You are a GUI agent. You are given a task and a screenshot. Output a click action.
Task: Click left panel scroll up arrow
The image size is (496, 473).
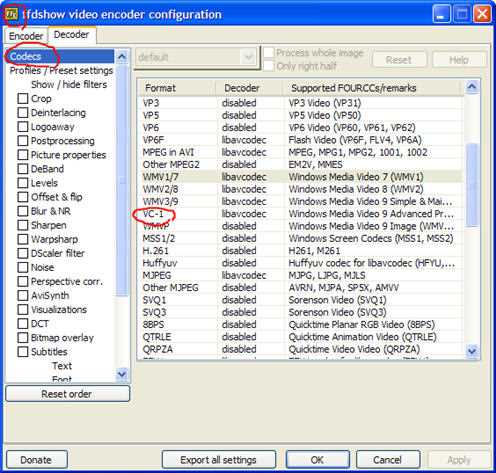(x=122, y=57)
